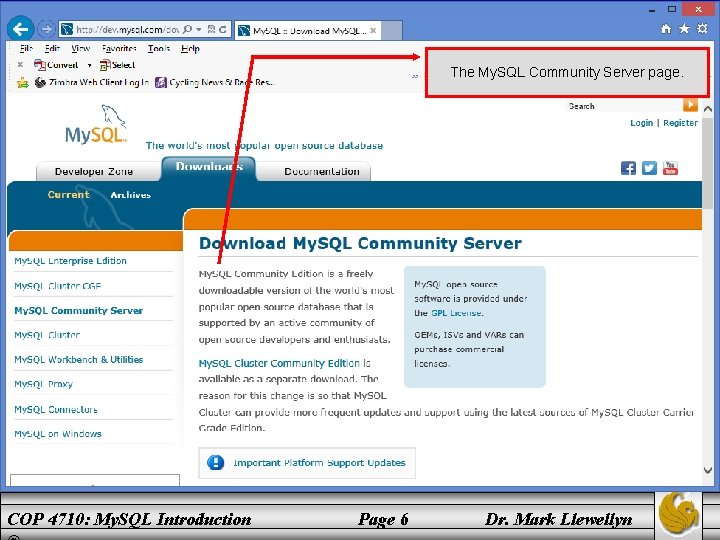
Task: Expand the favorites bar overflow chevron
Action: click(415, 76)
